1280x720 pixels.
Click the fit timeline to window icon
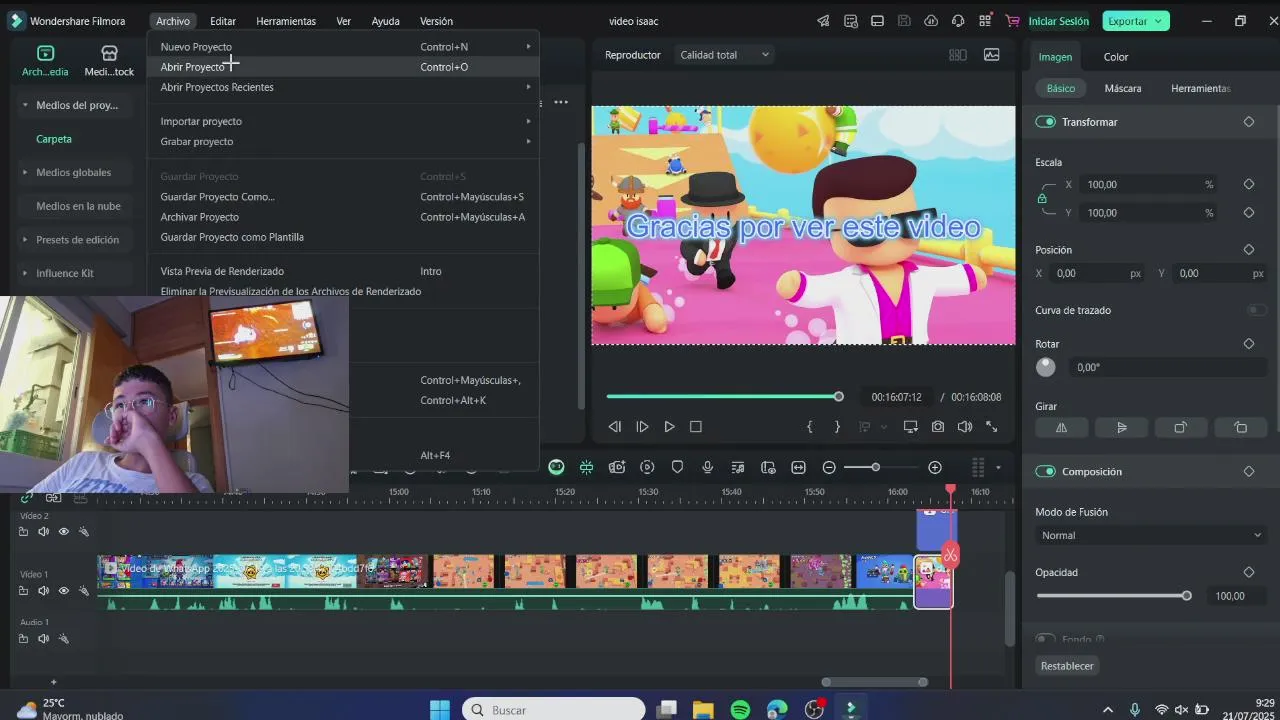click(x=798, y=467)
